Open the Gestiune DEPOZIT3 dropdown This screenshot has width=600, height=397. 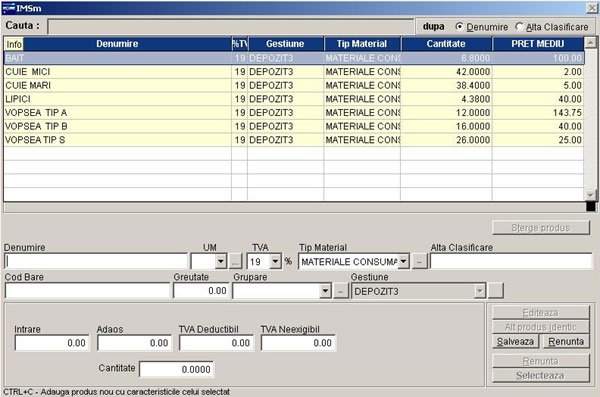[x=479, y=291]
